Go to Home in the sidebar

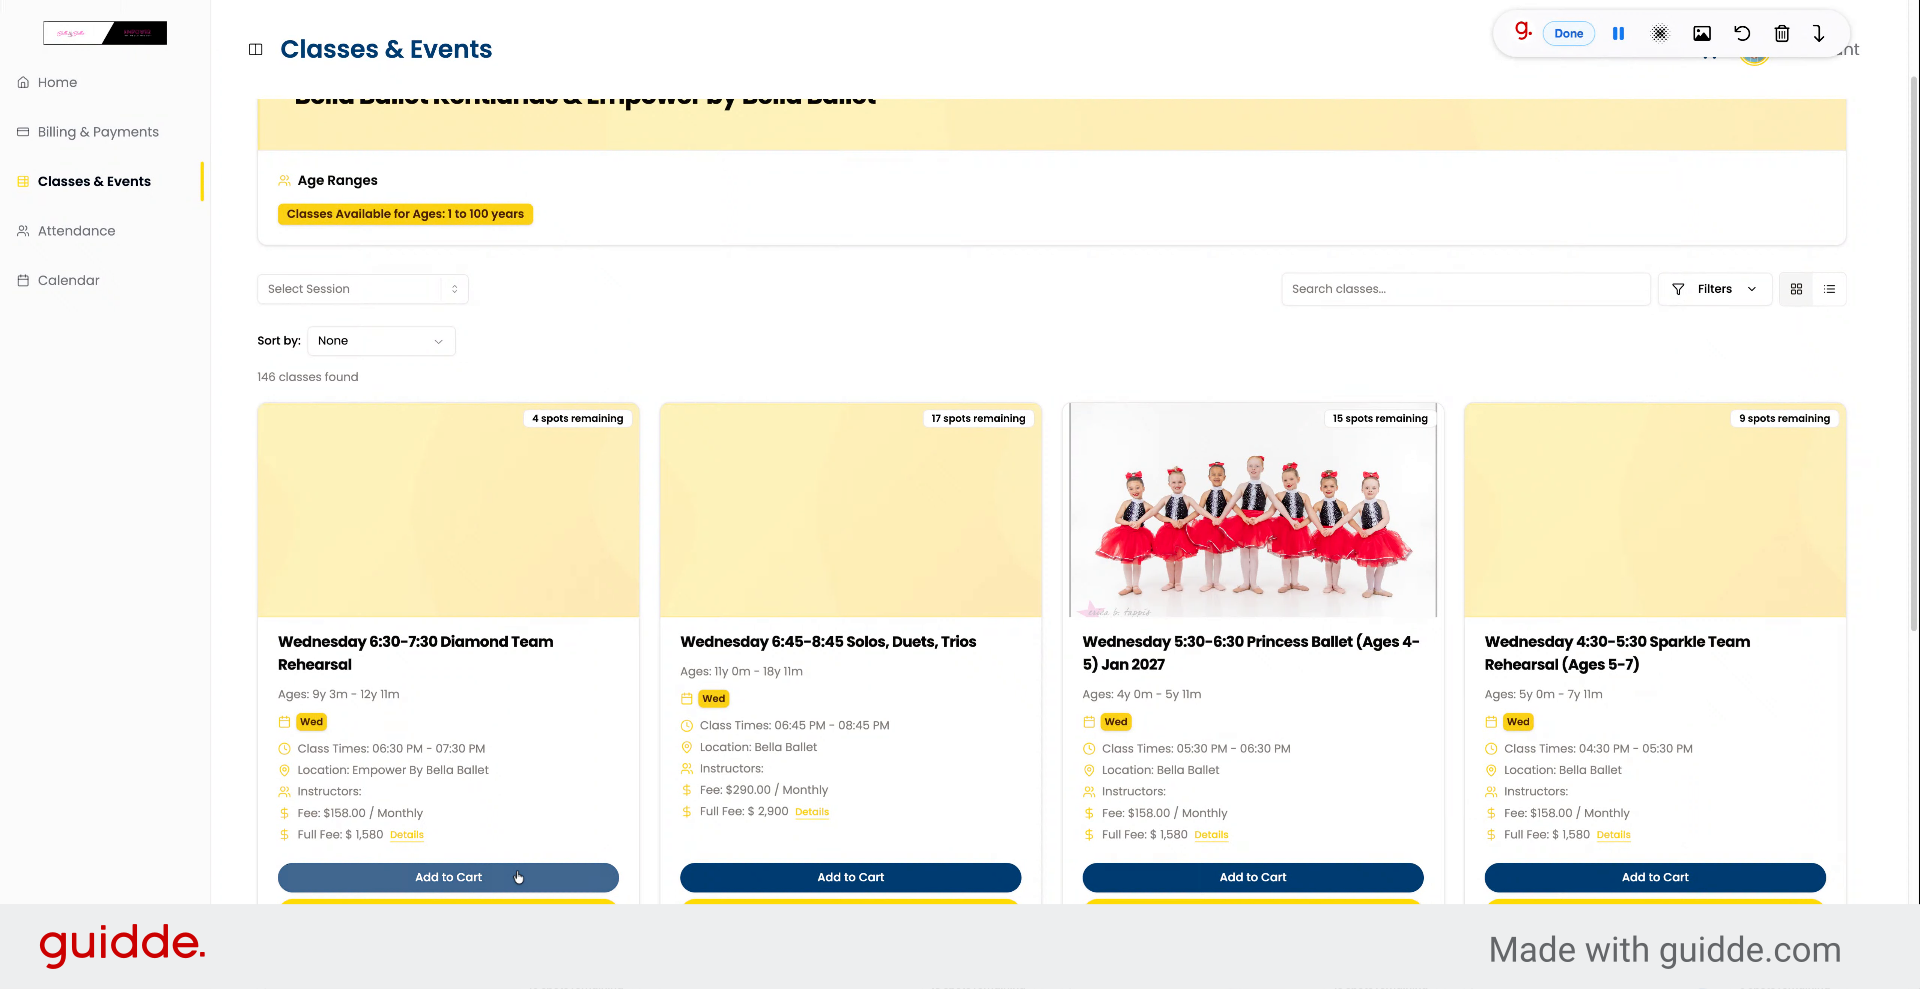click(x=57, y=82)
